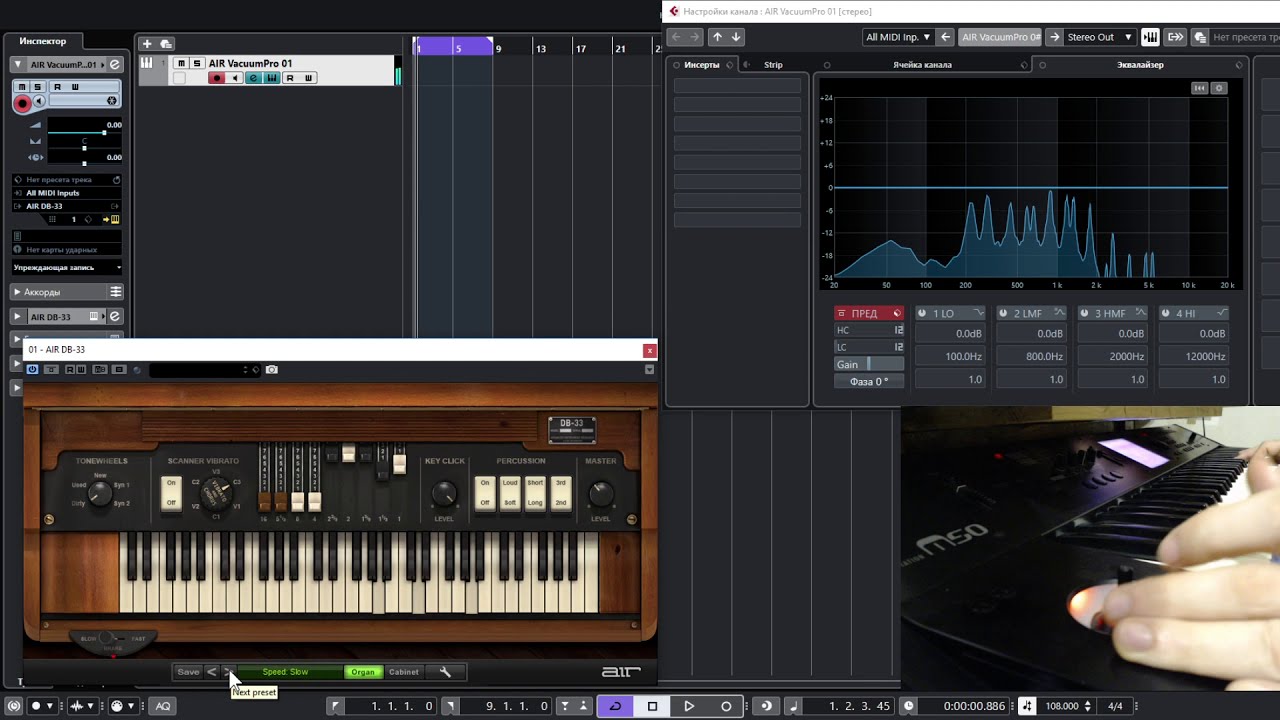Open All MIDI Inputs selector in Inspector
1280x720 pixels.
click(x=67, y=193)
